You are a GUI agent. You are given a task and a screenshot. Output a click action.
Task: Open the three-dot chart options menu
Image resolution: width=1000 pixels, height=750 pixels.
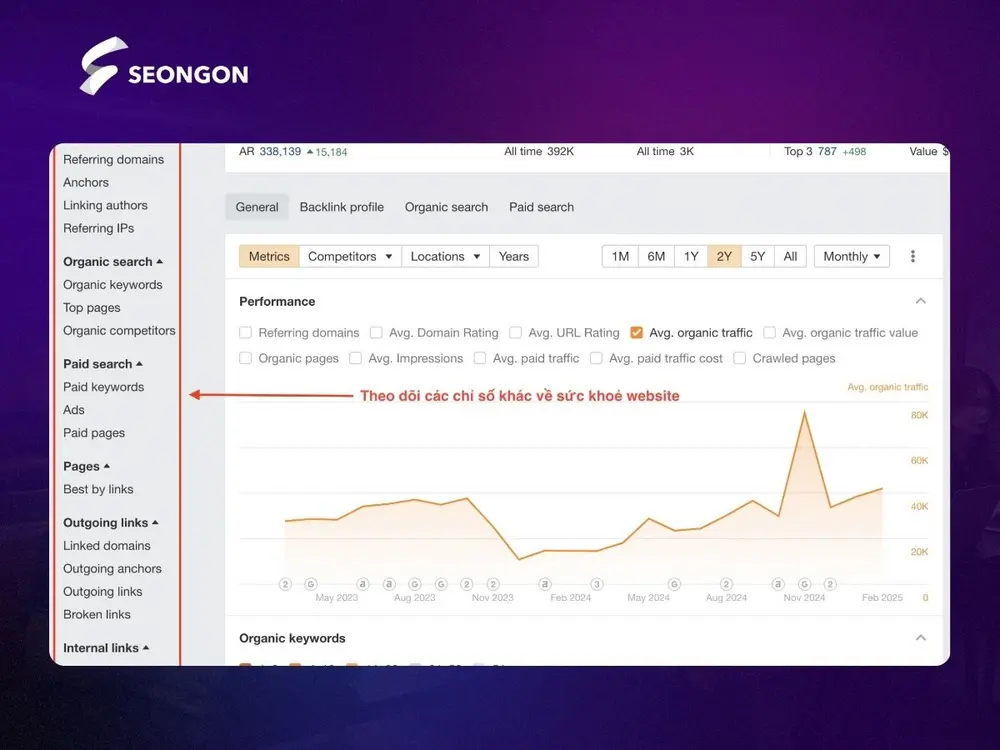click(x=913, y=256)
